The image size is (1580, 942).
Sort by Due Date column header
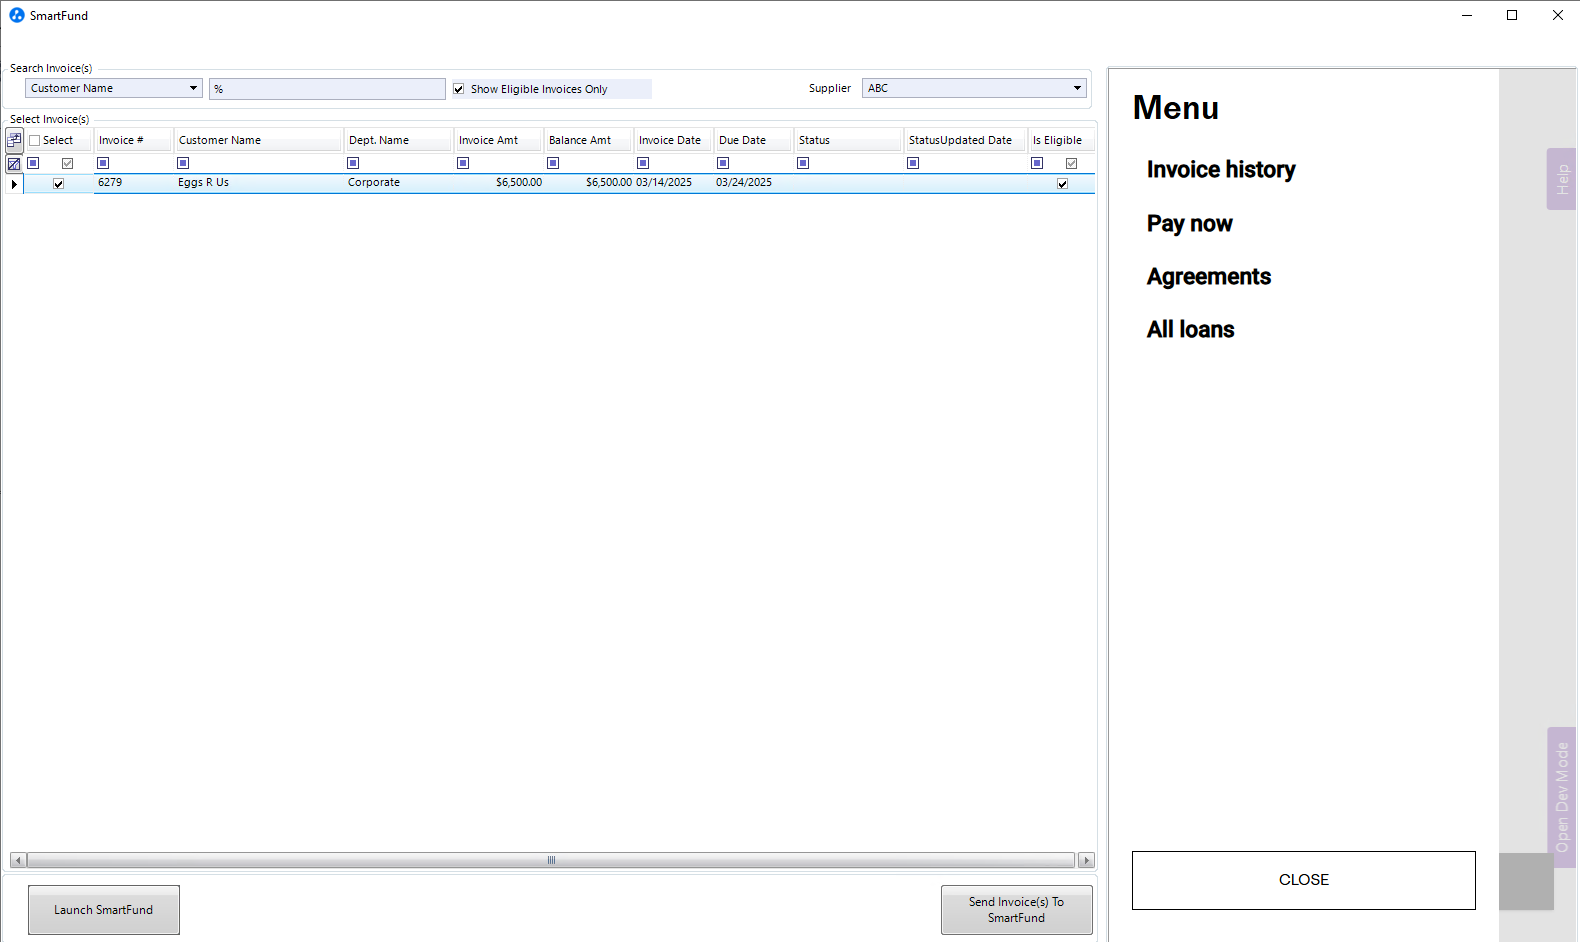click(753, 140)
